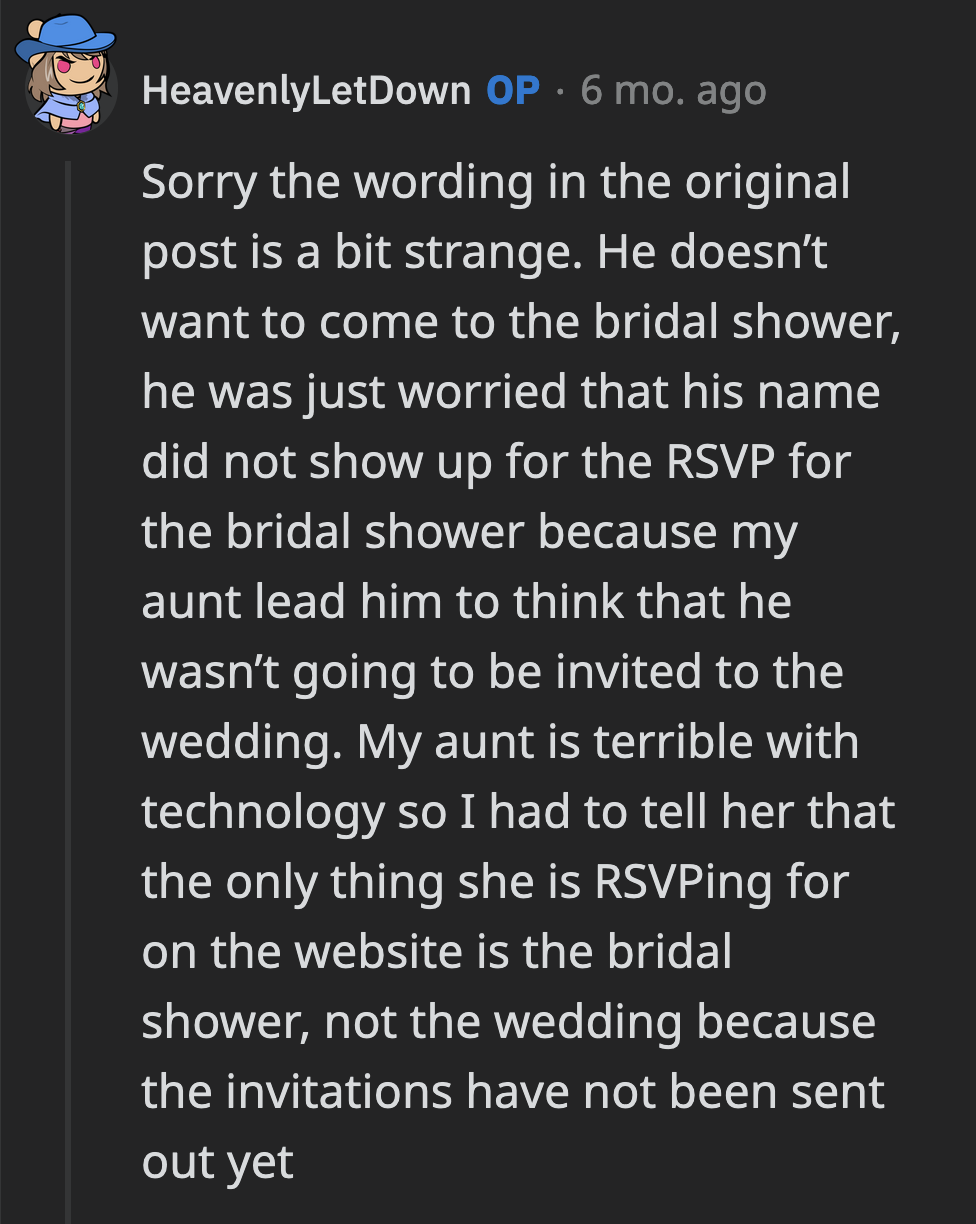This screenshot has width=976, height=1224.
Task: Click the username HeavenlyLetDown
Action: click(306, 88)
